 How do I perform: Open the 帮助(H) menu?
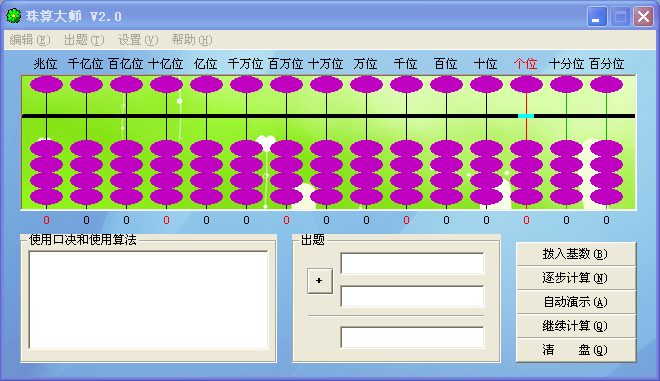tap(192, 40)
